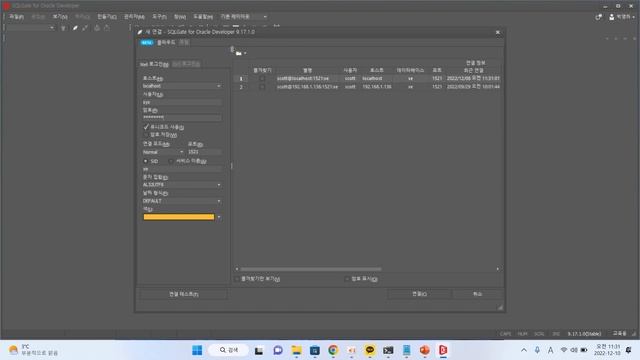Click the user account icon at top right
The image size is (640, 360).
pyautogui.click(x=611, y=17)
